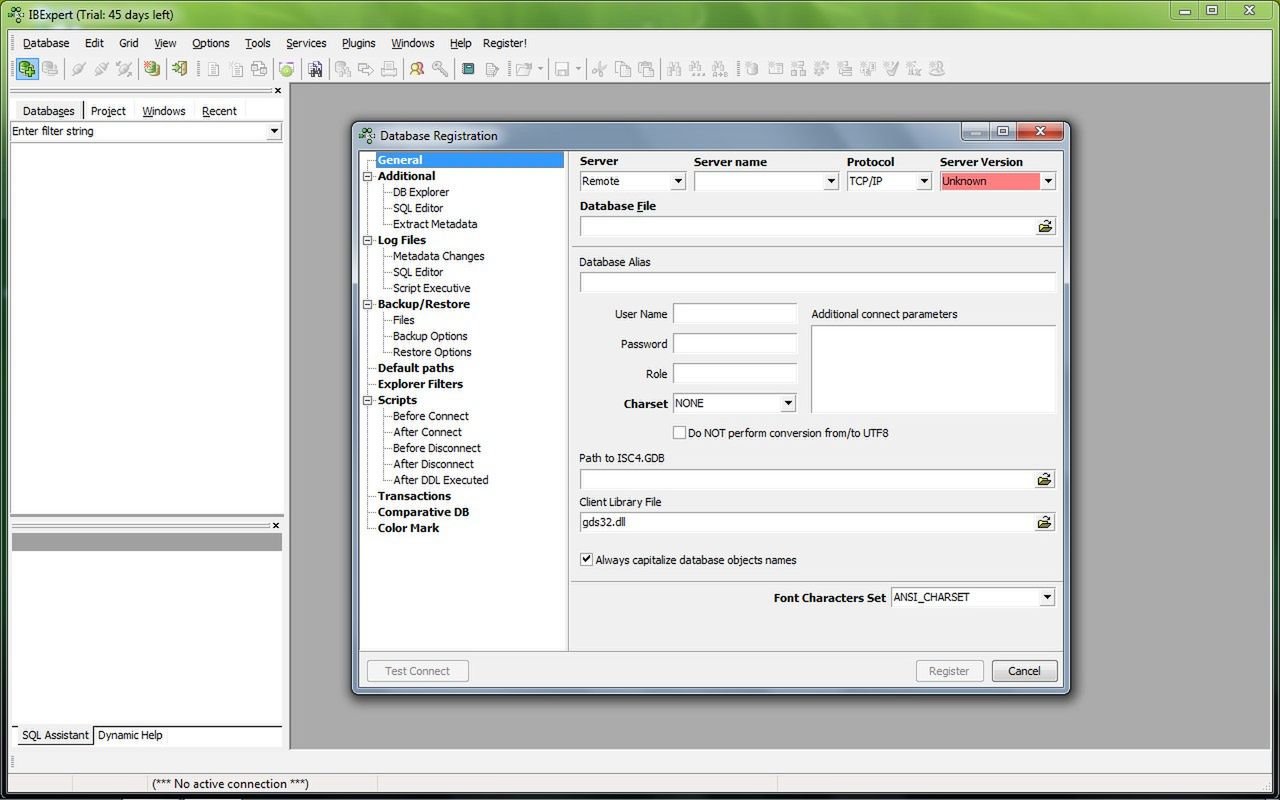
Task: Close the SQL Assistant panel with its X
Action: click(x=277, y=525)
